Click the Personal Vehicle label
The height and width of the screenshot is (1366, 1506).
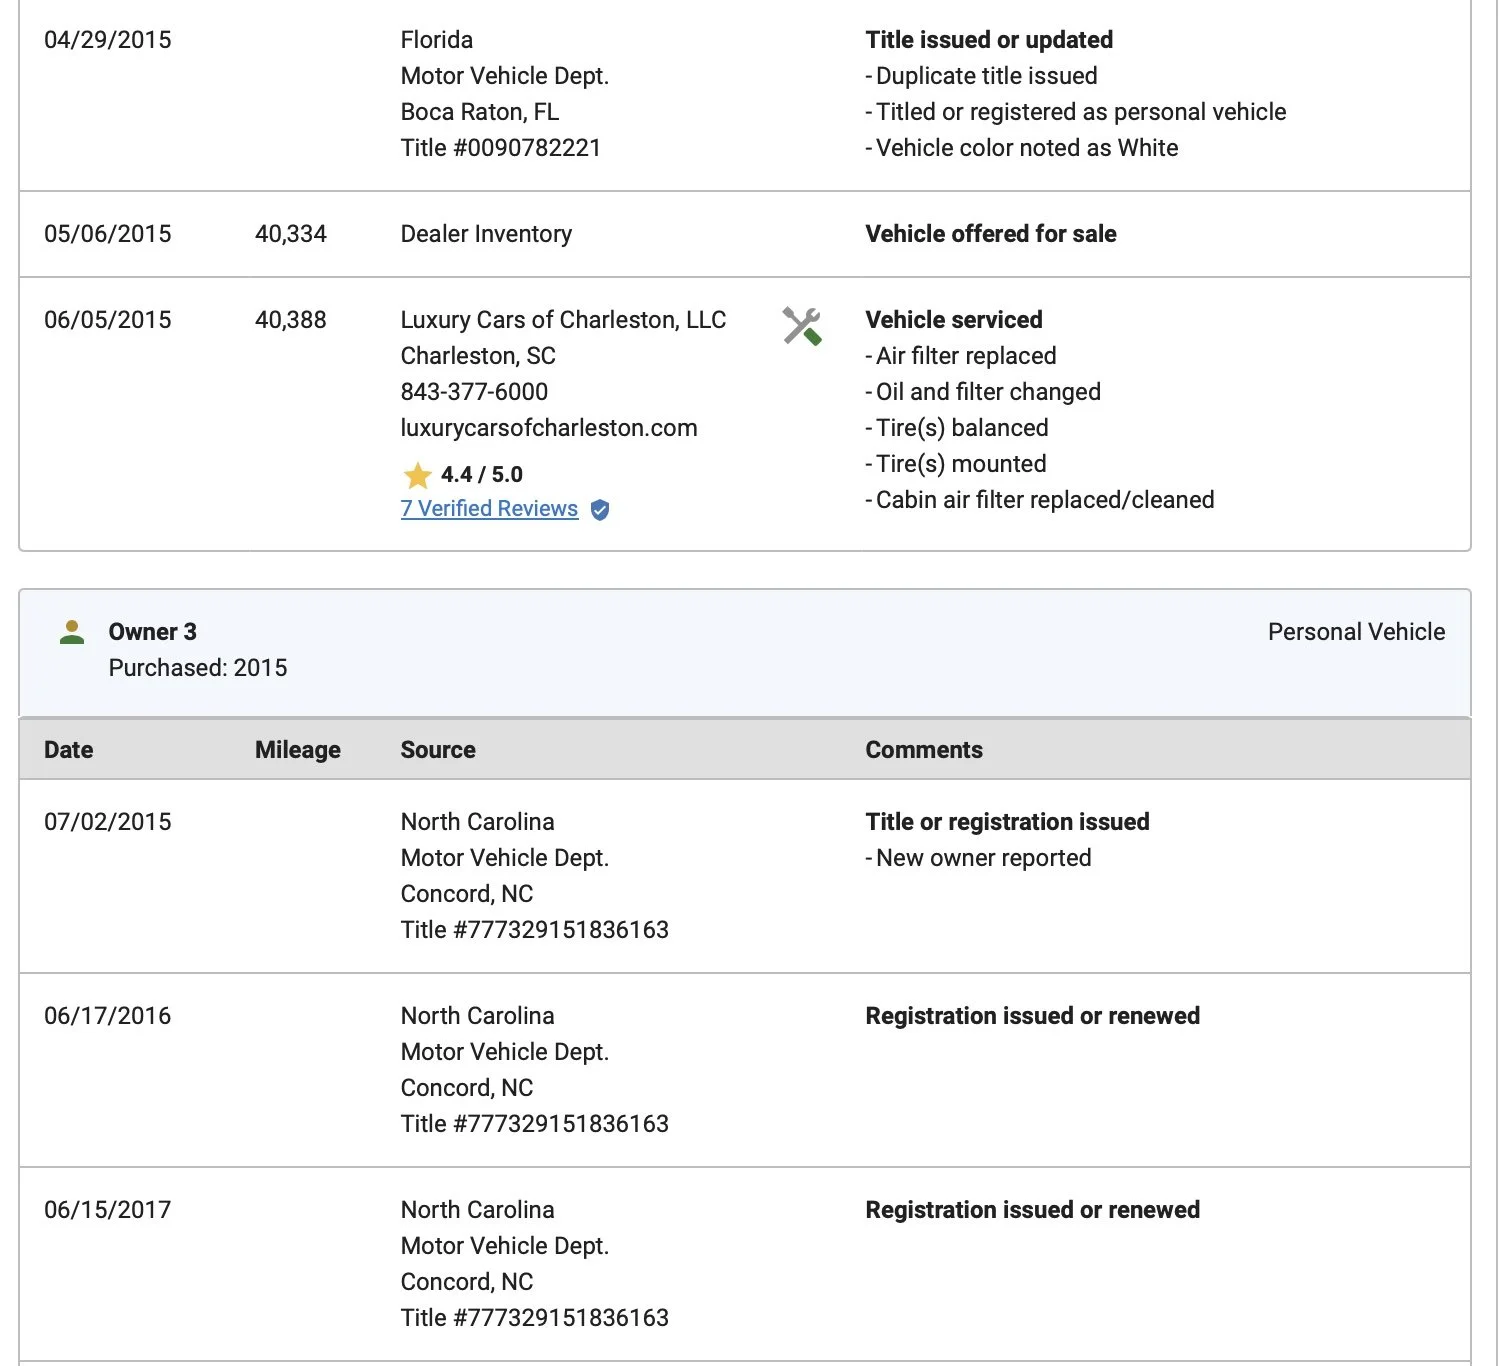click(1356, 632)
